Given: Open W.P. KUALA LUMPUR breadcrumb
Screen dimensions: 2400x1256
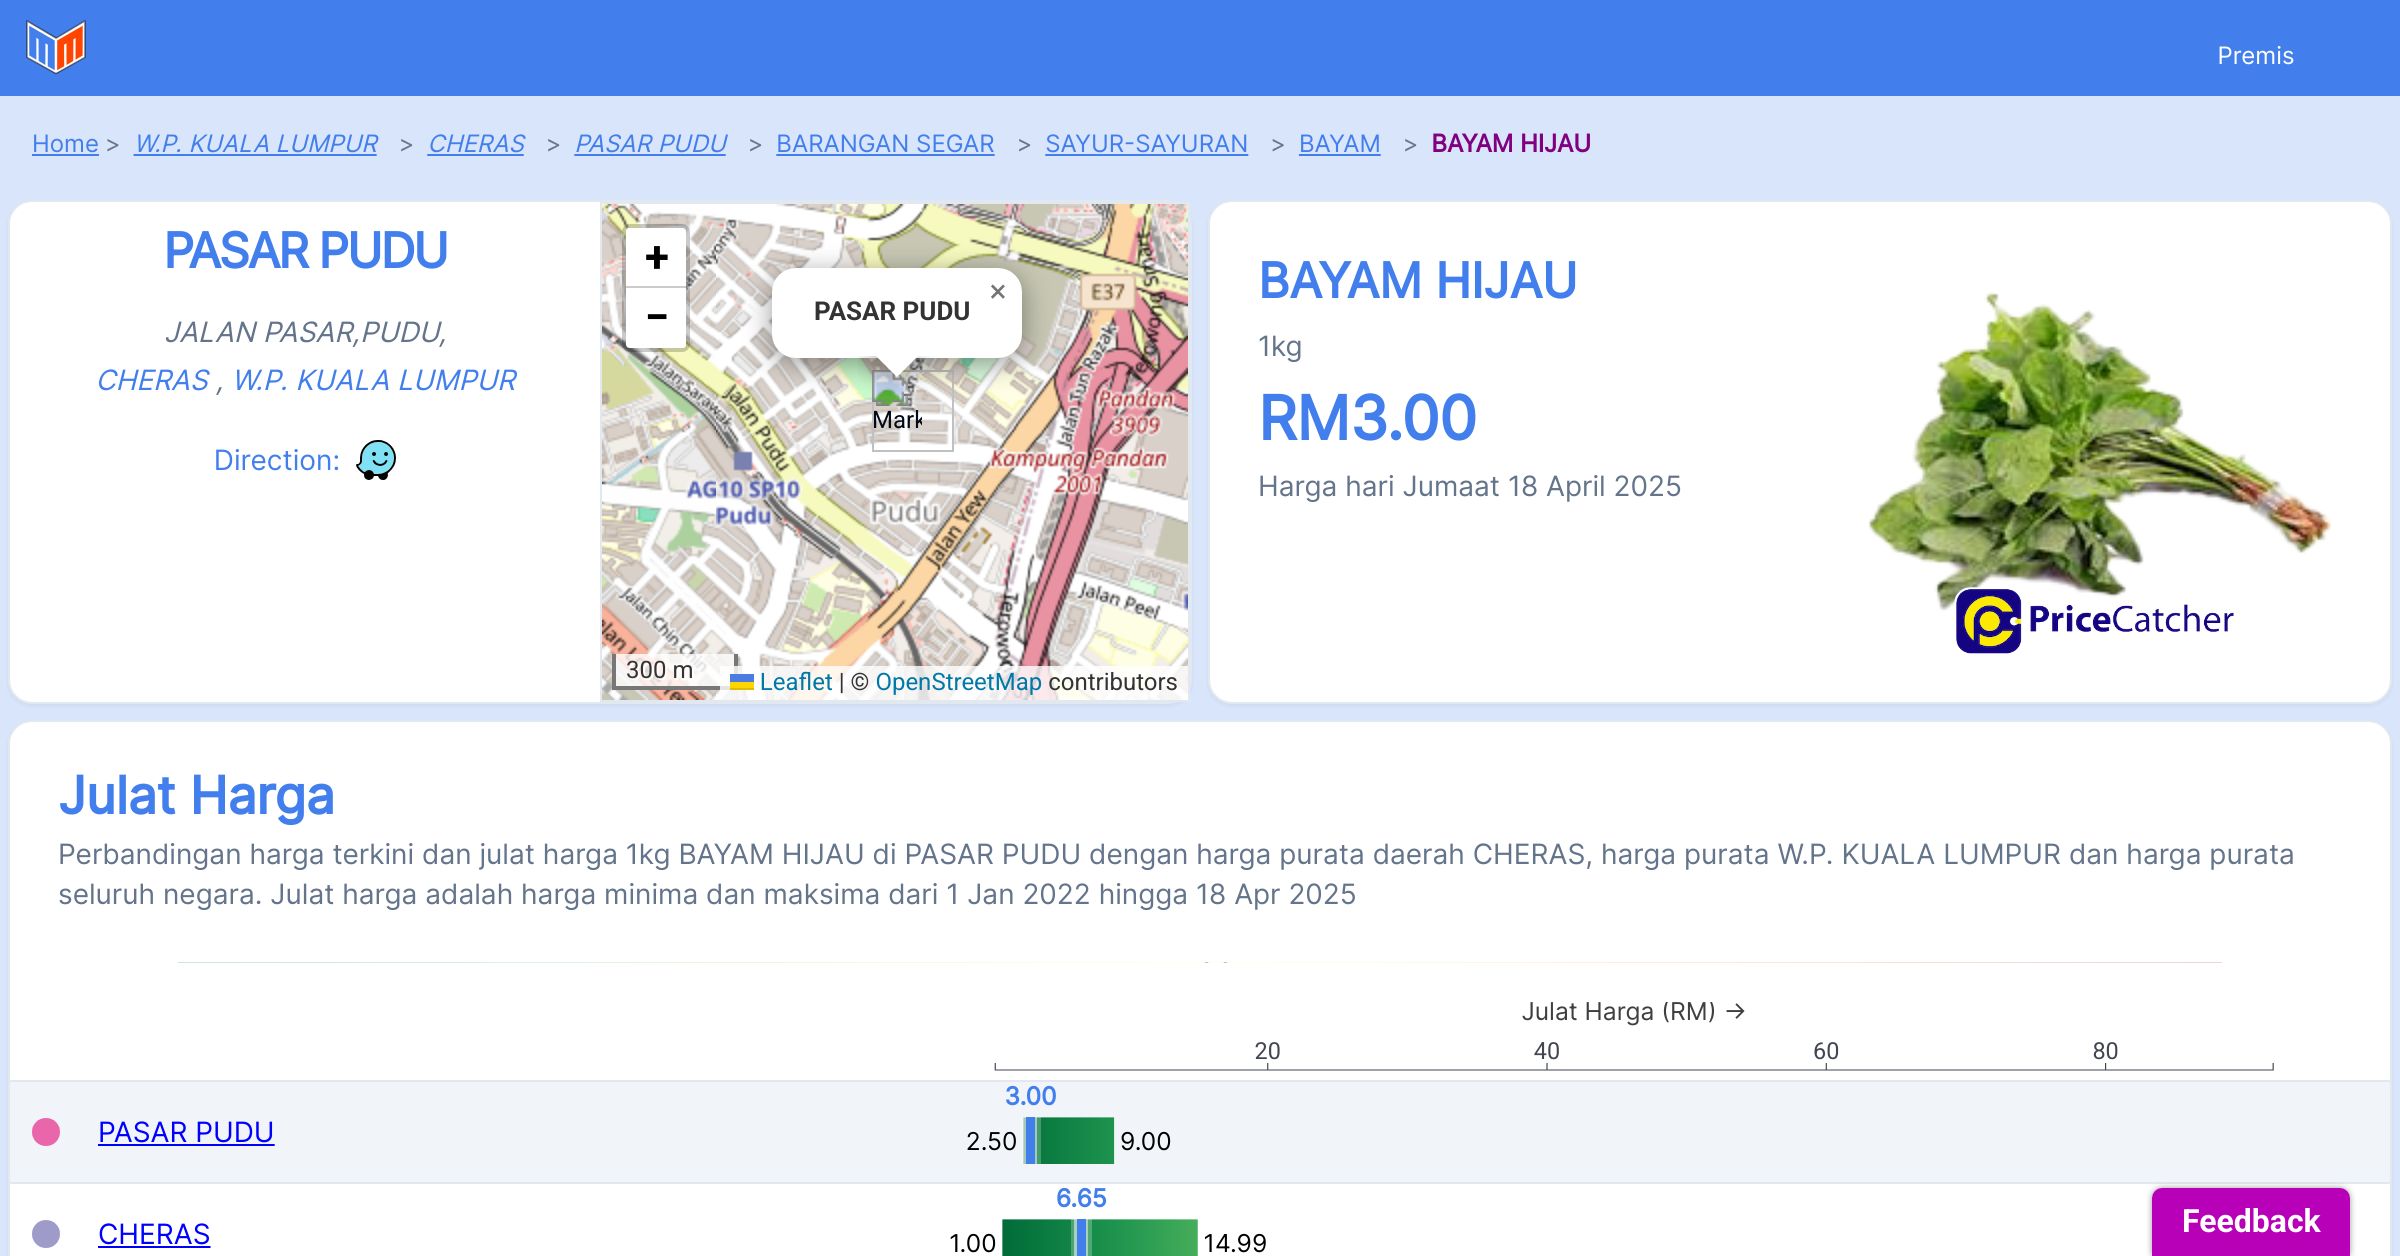Looking at the screenshot, I should pos(256,144).
